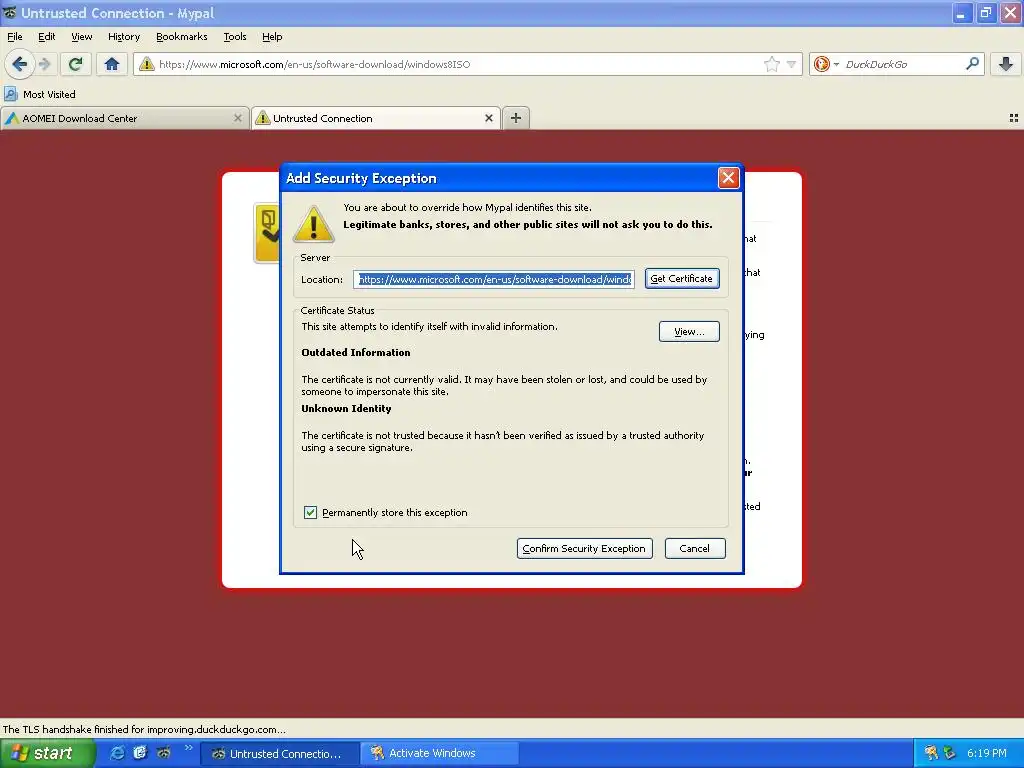Click the DuckDuckGo engine logo icon
Screen dimensions: 1024x768
pyautogui.click(x=822, y=64)
